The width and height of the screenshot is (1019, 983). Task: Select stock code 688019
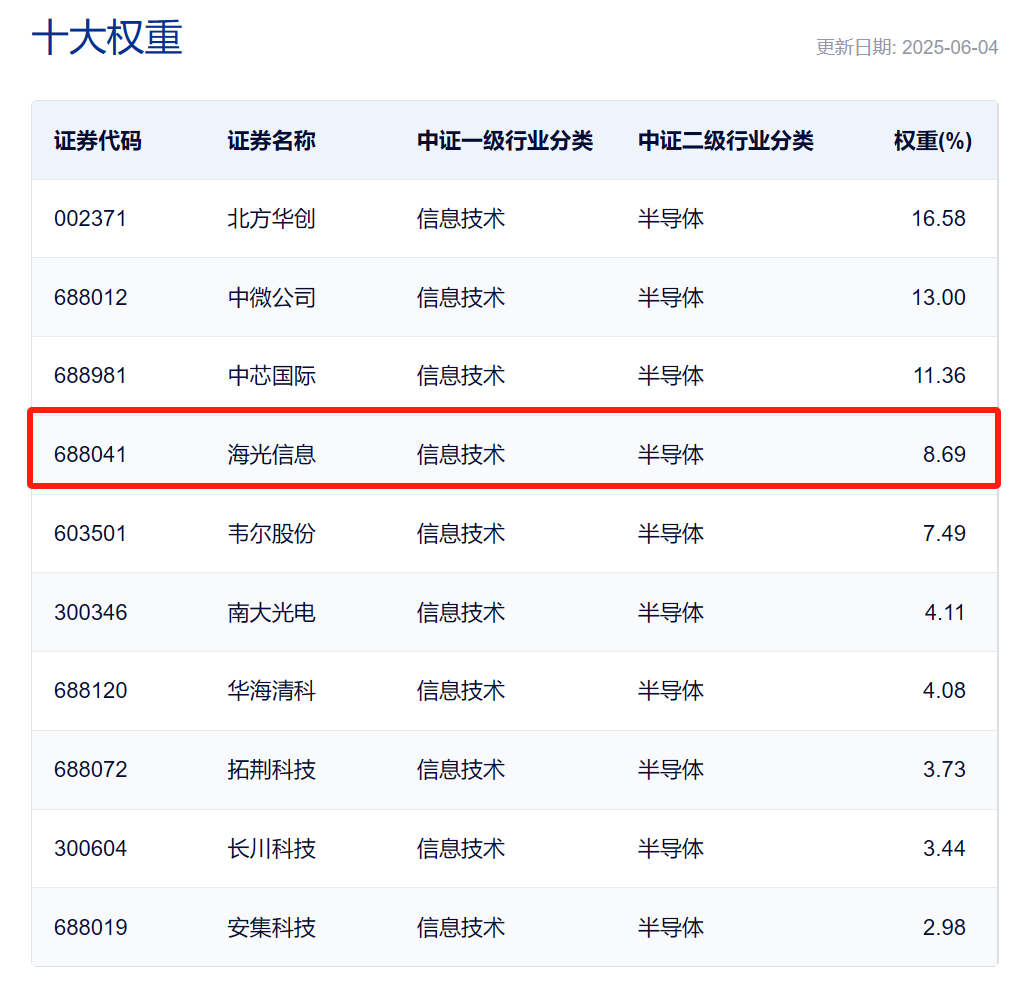click(90, 927)
